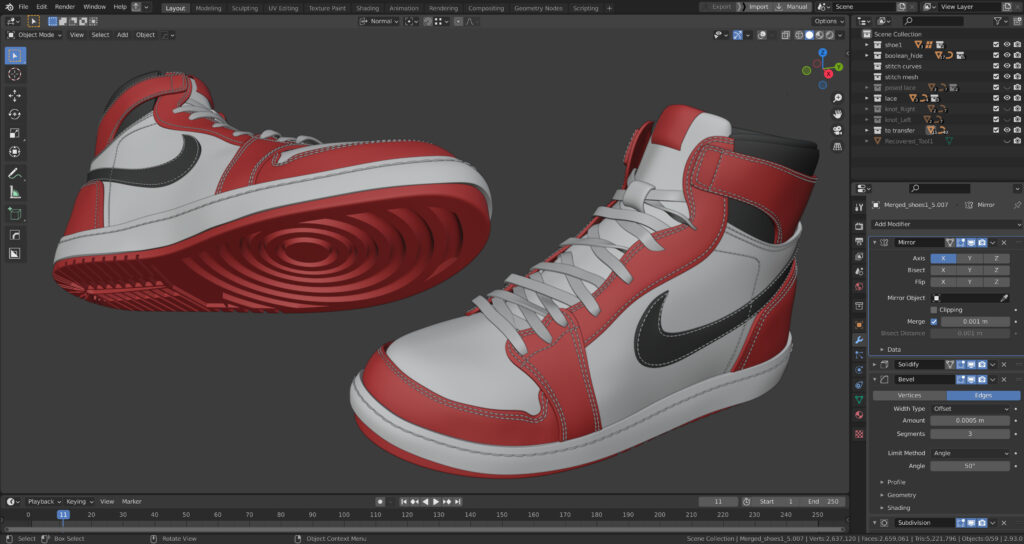Click the zoom magnifier viewport icon

[x=837, y=98]
